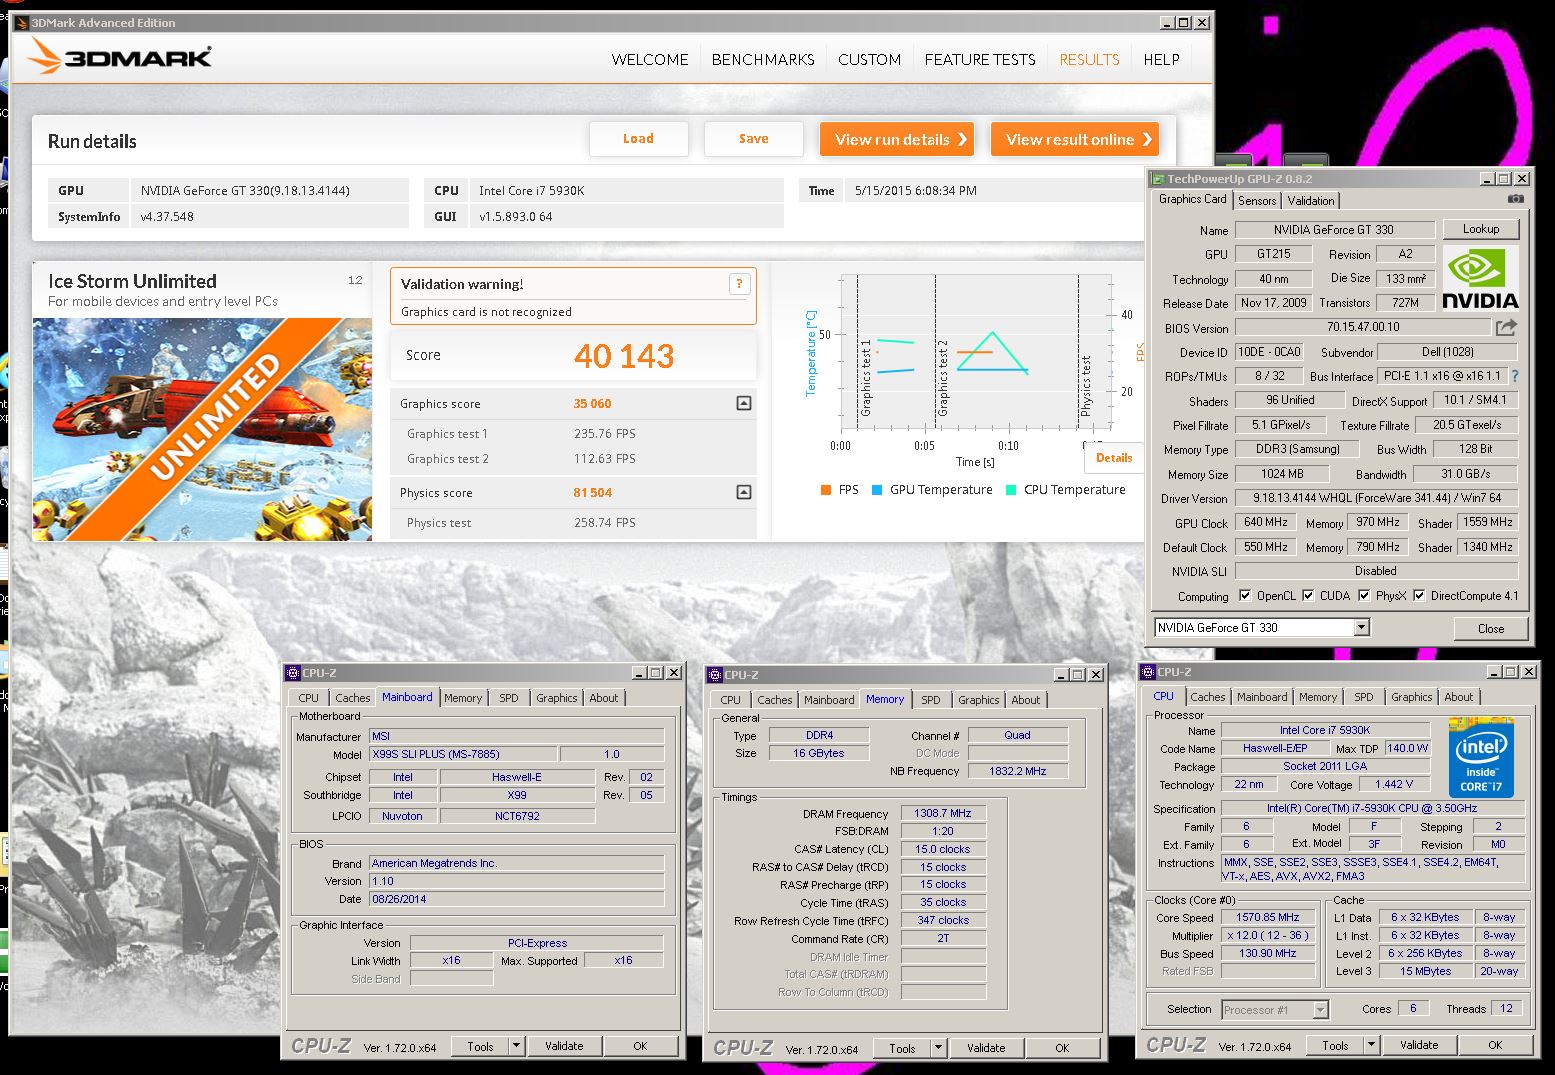The height and width of the screenshot is (1075, 1555).
Task: Click the Lookup button in GPU-Z
Action: click(1480, 229)
